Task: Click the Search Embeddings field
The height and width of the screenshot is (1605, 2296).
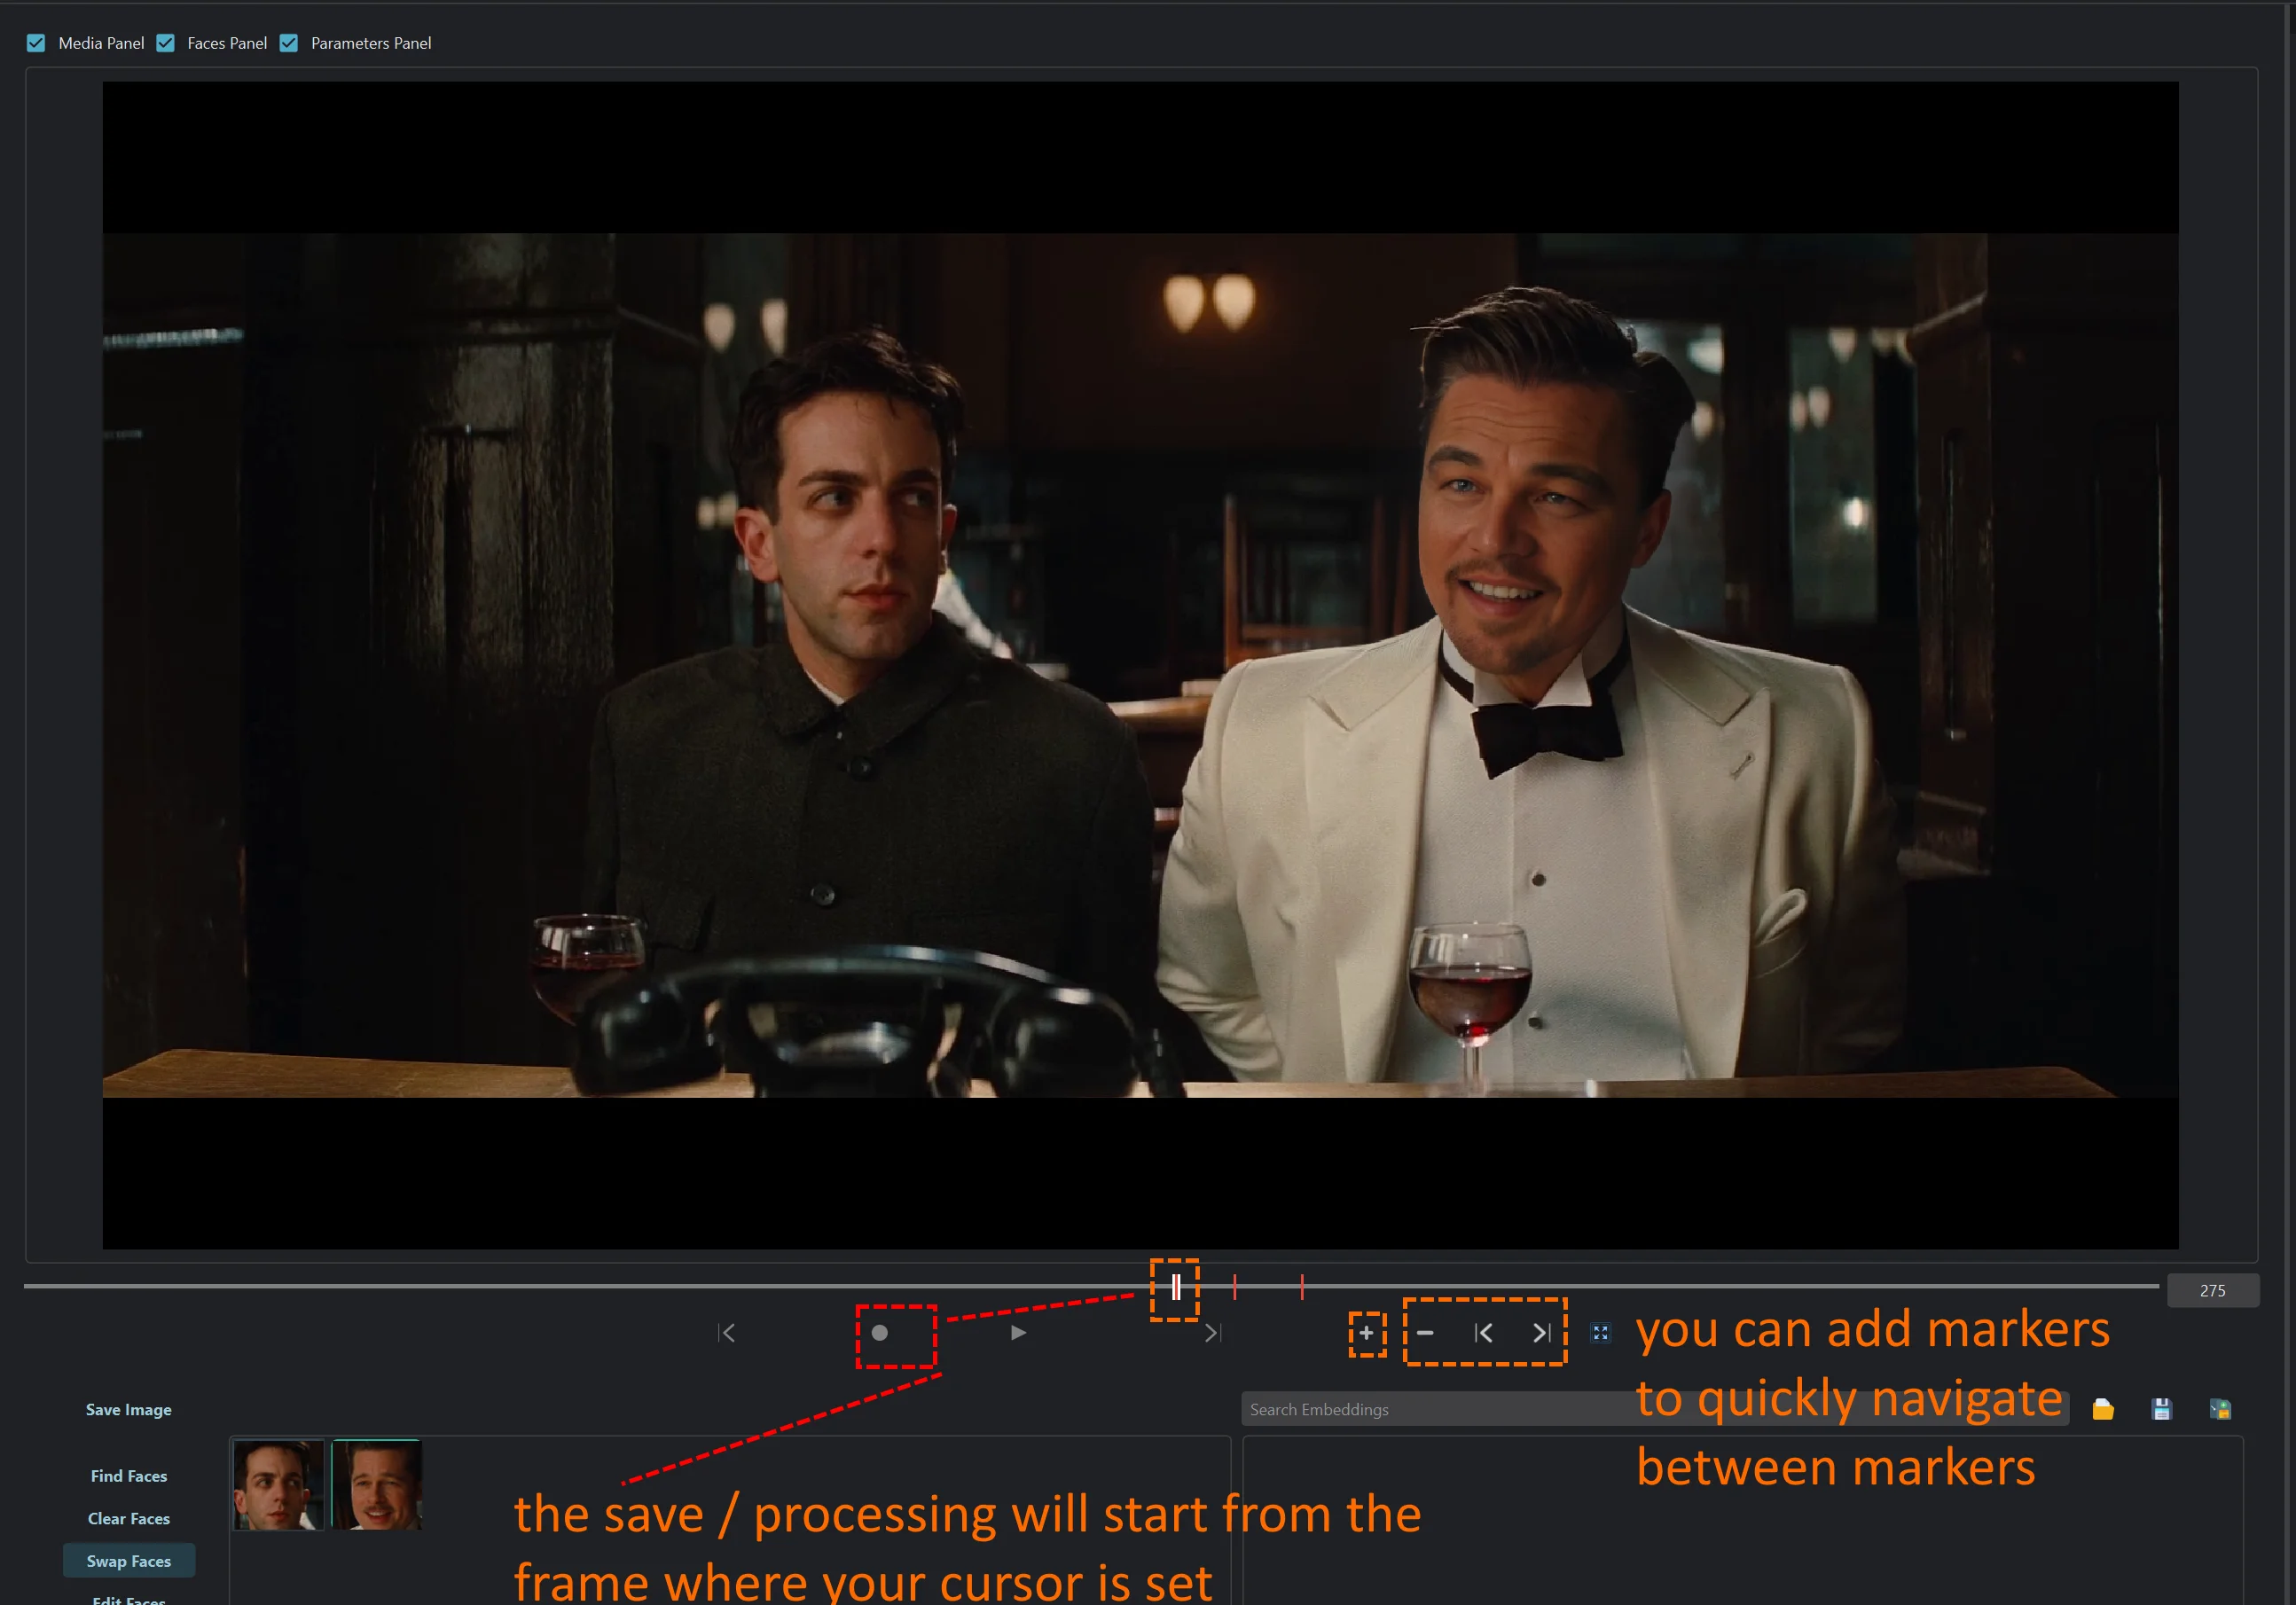Action: tap(1655, 1409)
